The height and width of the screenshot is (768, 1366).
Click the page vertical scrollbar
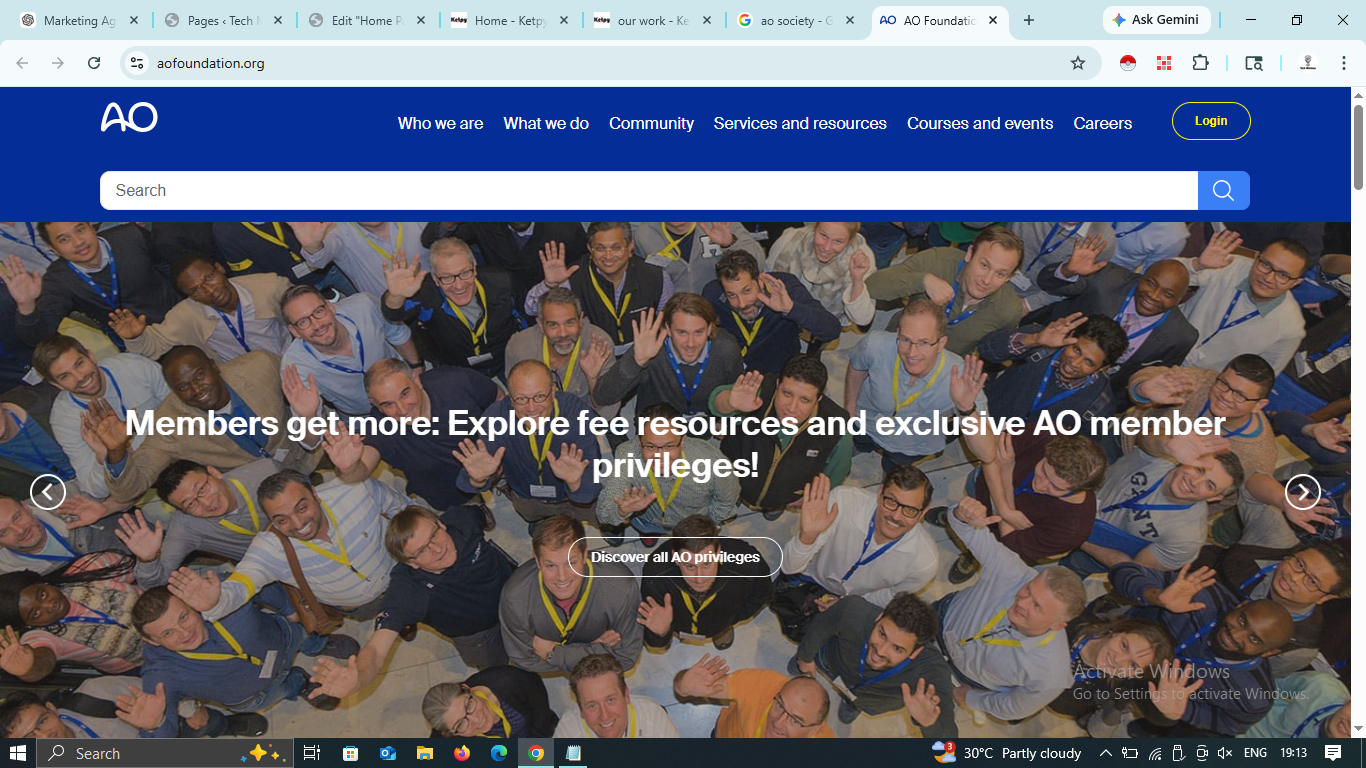tap(1358, 400)
